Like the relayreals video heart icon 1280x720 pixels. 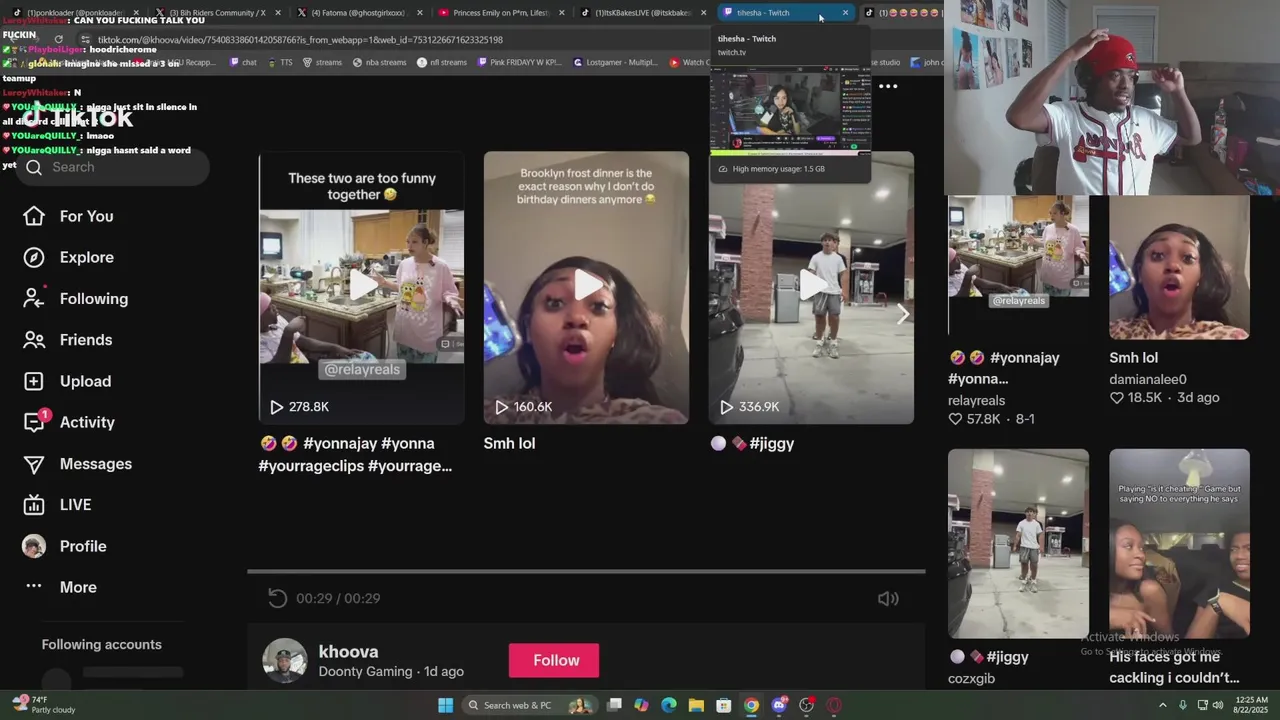pyautogui.click(x=956, y=419)
